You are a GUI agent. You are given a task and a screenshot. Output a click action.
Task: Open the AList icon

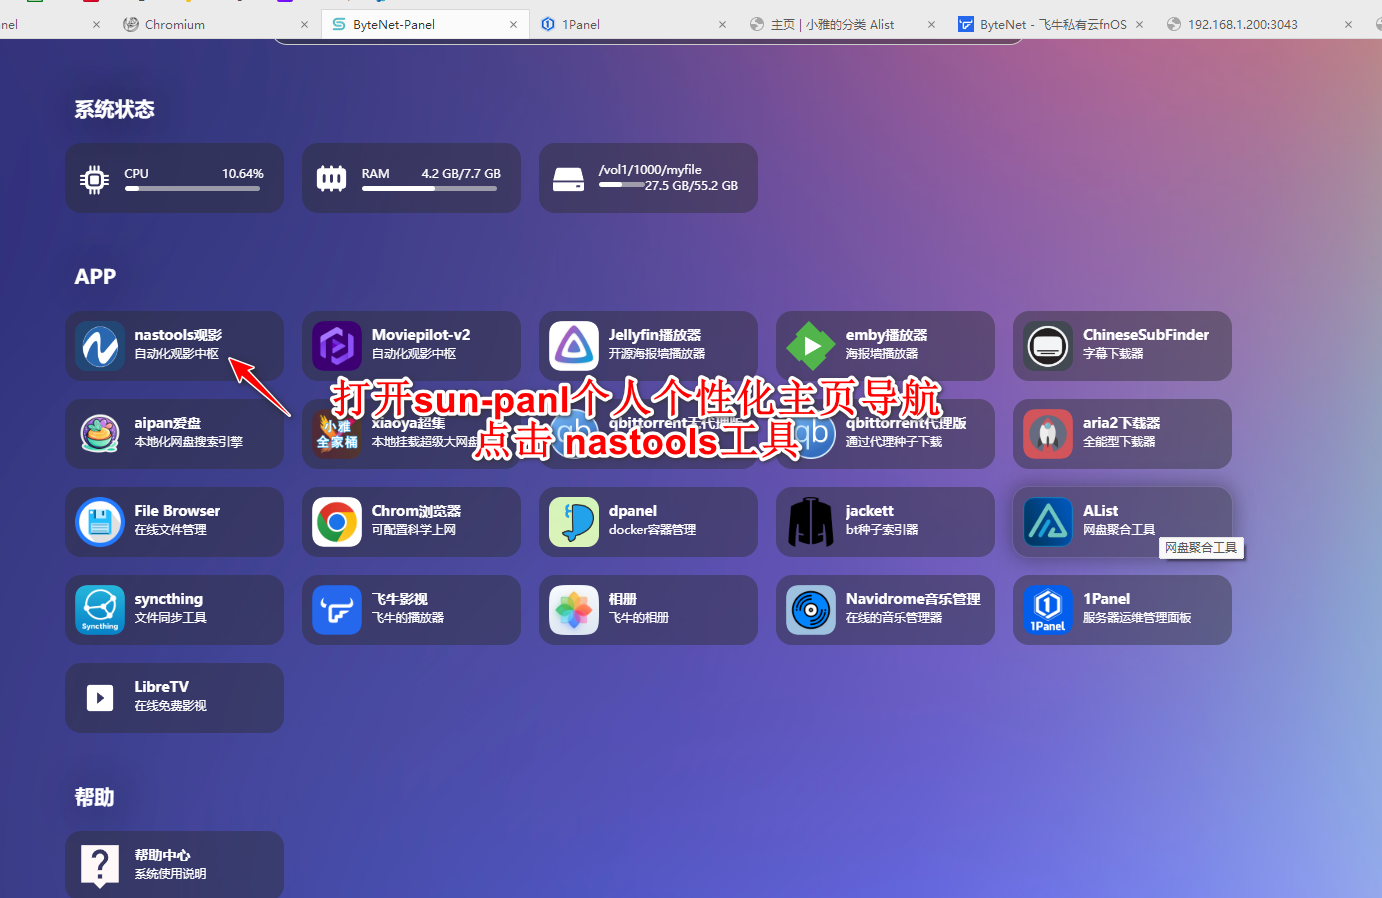coord(1048,522)
